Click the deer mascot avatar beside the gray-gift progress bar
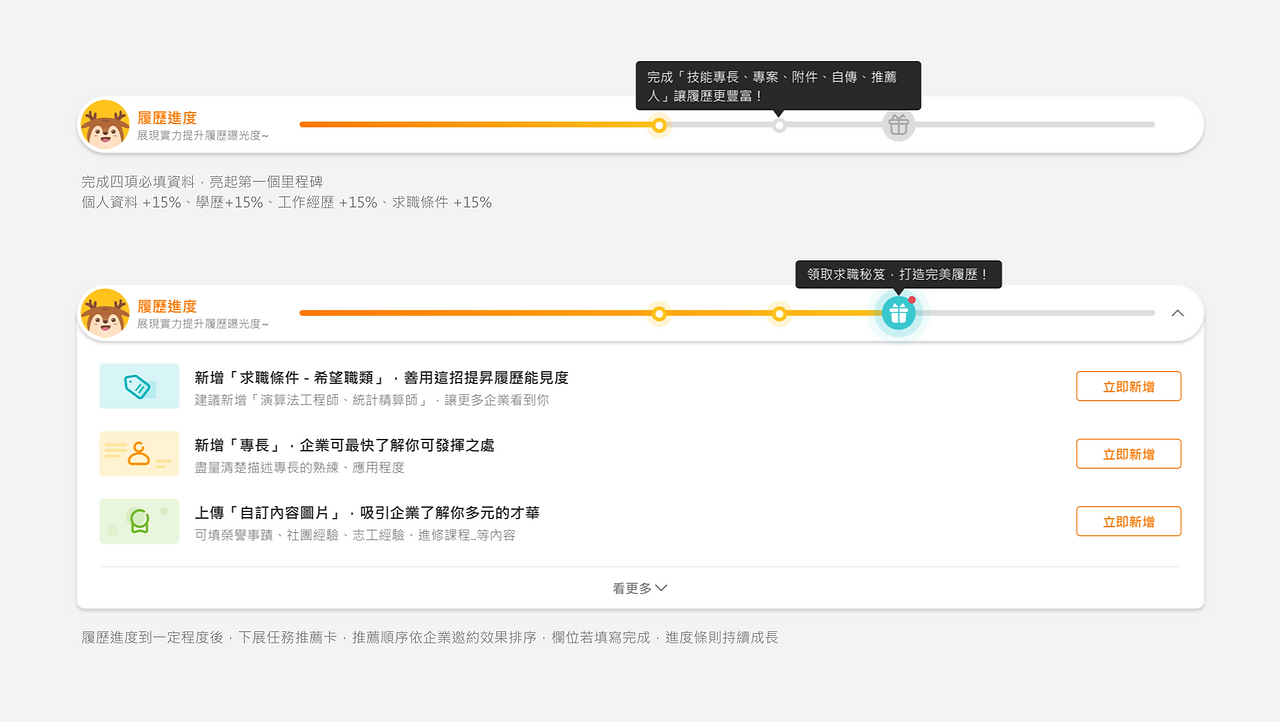The width and height of the screenshot is (1280, 722). [x=105, y=125]
